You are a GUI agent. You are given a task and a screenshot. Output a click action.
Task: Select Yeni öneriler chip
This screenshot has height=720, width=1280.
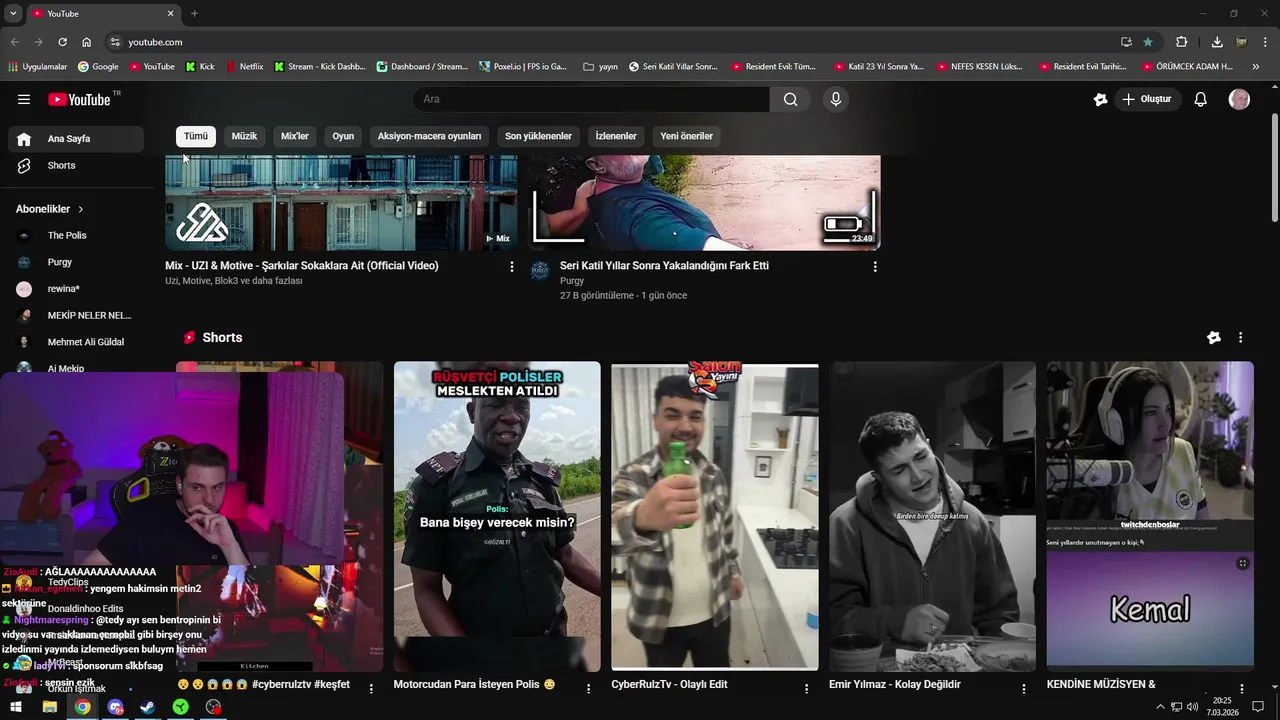pos(687,136)
